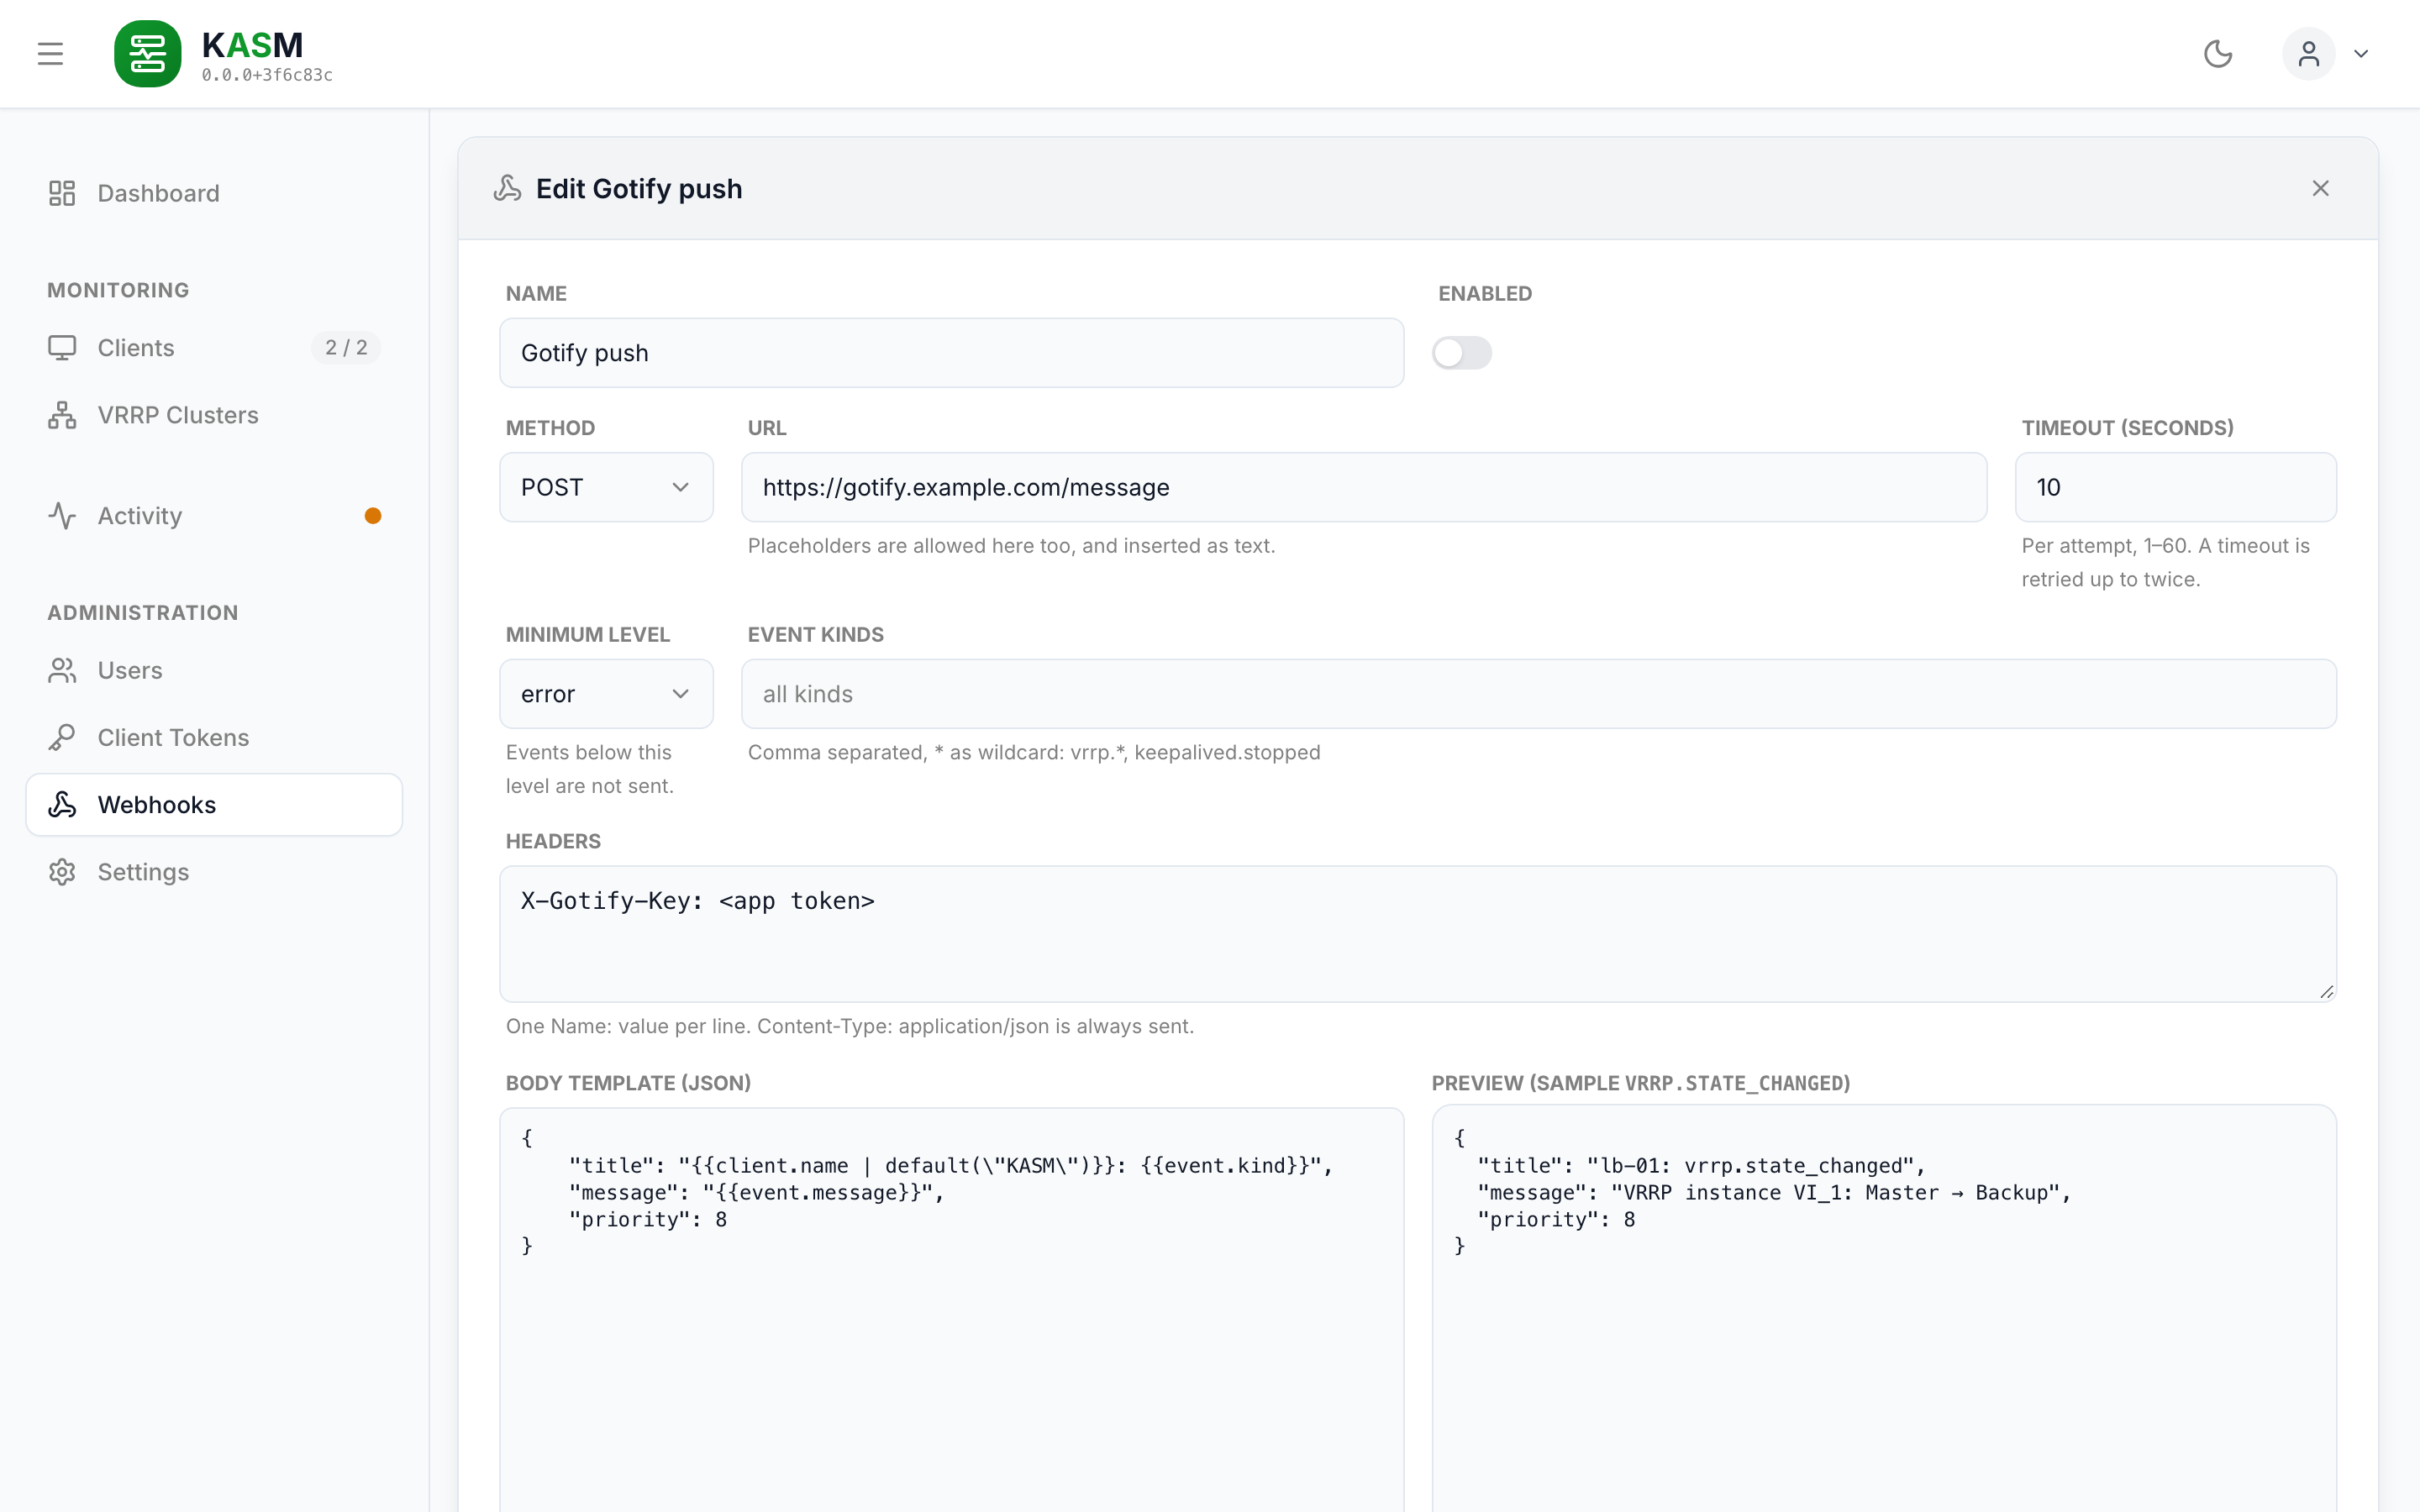This screenshot has height=1512, width=2420.
Task: Switch to dark mode with moon icon
Action: click(2218, 54)
